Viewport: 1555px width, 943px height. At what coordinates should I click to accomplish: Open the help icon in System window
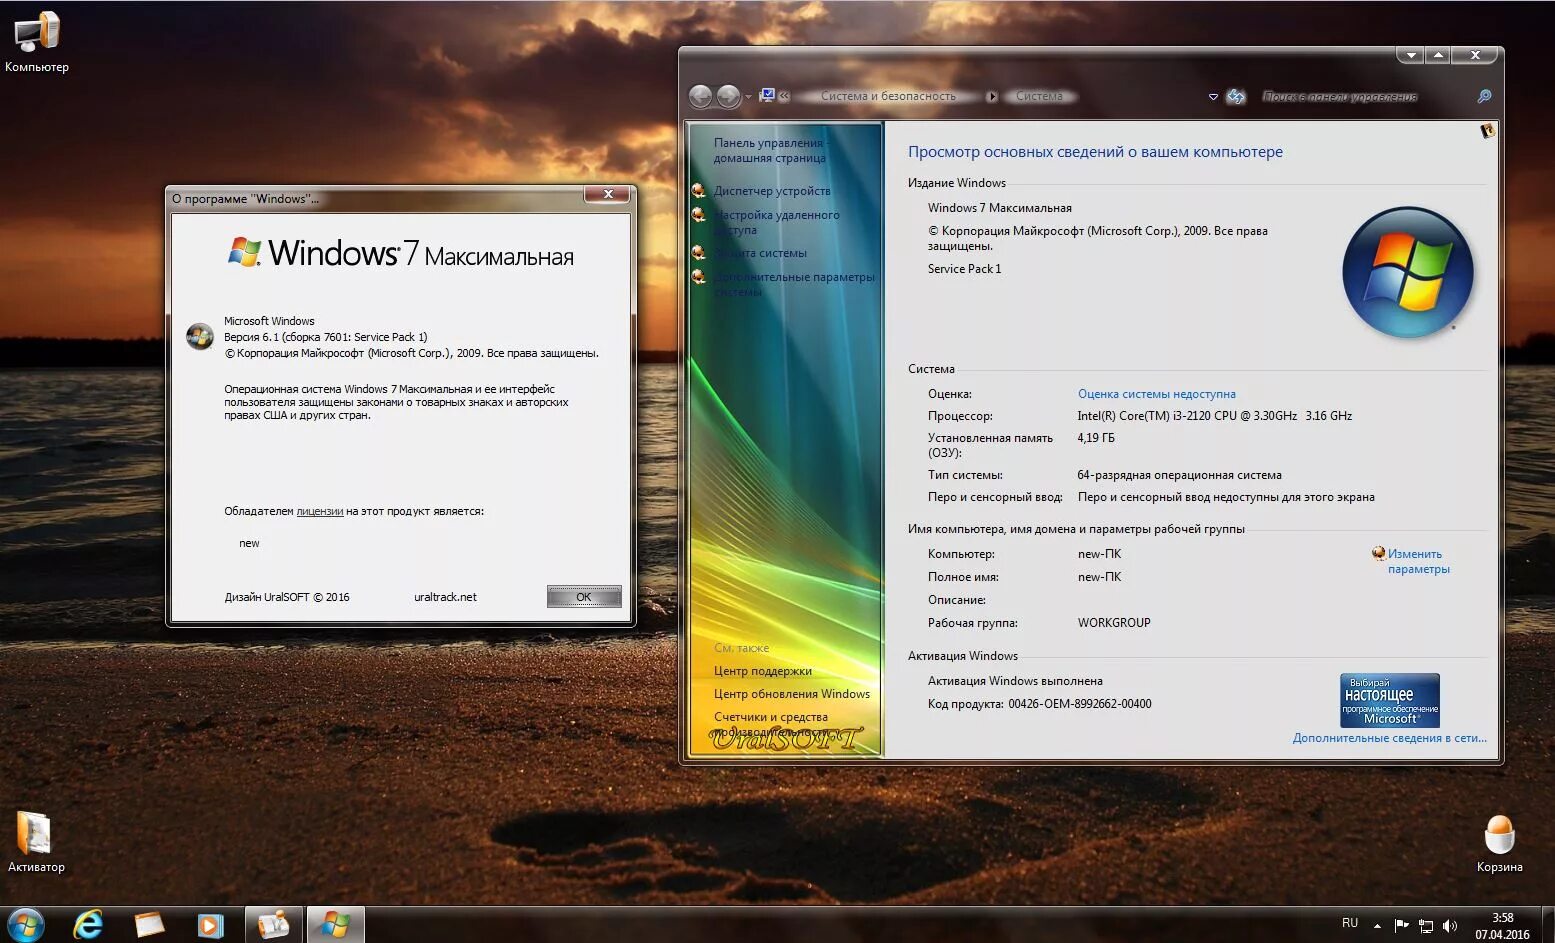(1487, 130)
